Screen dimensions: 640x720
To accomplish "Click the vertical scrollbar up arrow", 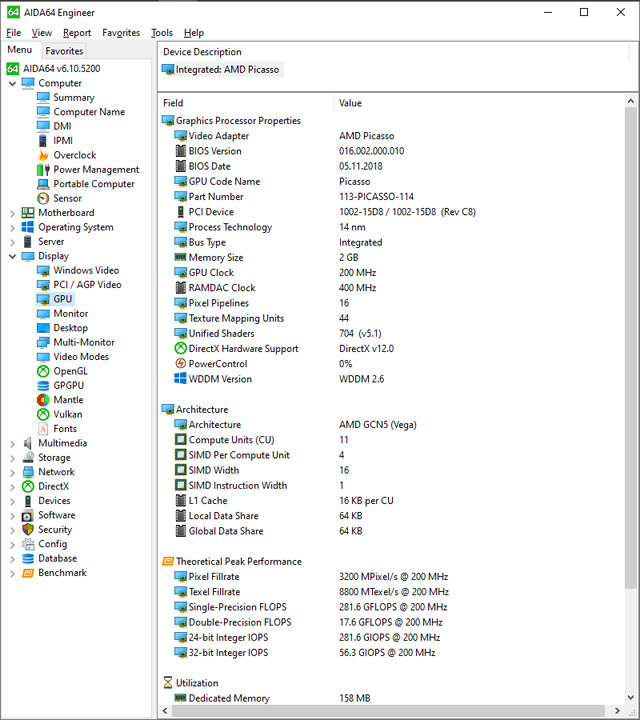I will click(x=630, y=101).
